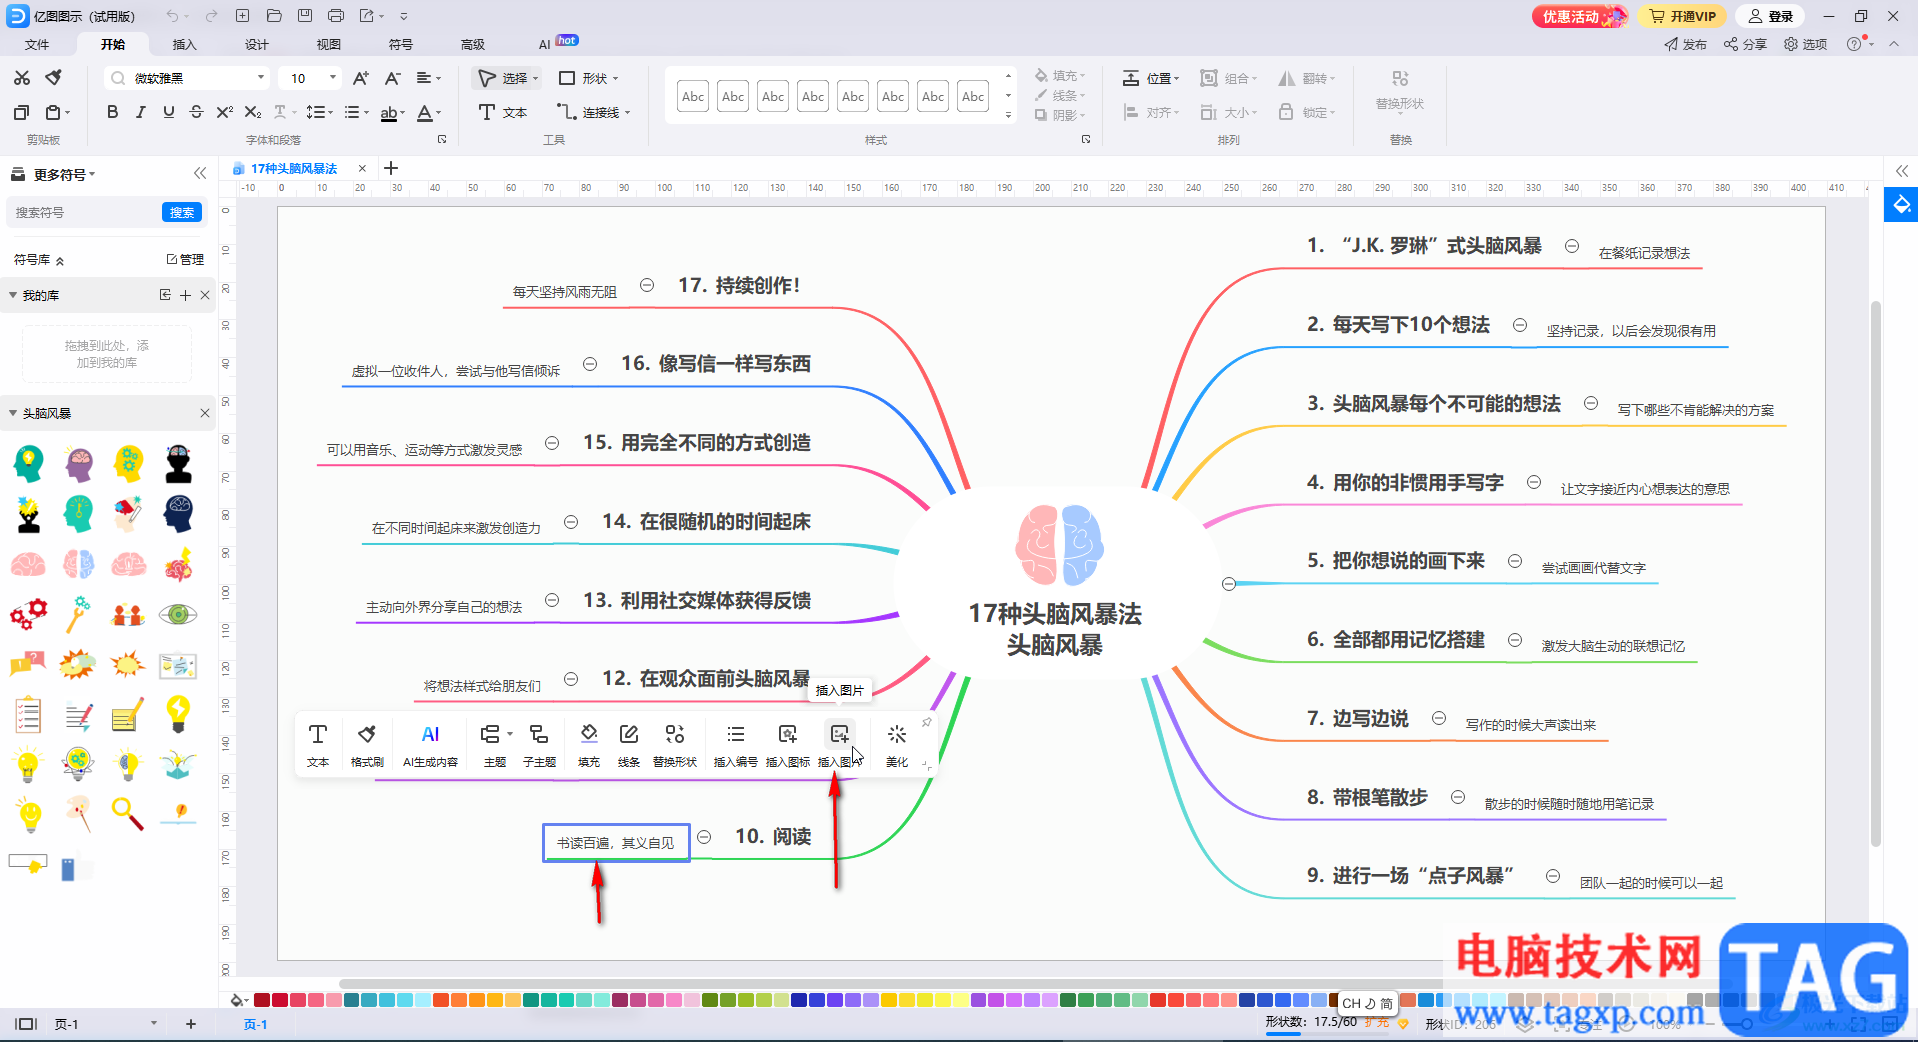Add a new document tab with the plus button
This screenshot has width=1918, height=1042.
tap(391, 168)
